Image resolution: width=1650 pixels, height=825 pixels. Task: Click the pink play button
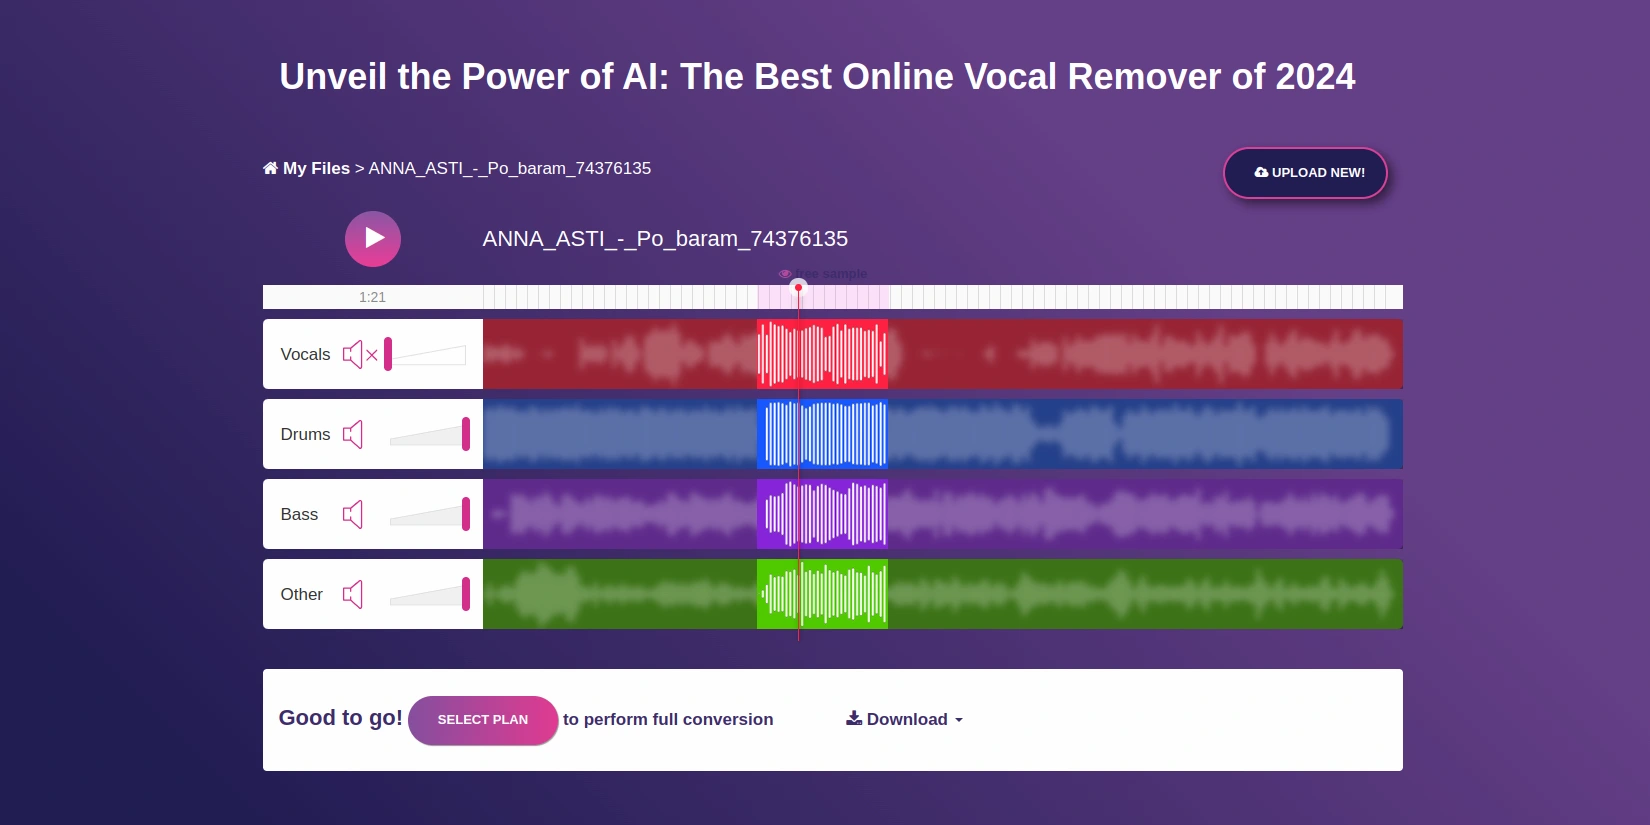pos(373,239)
